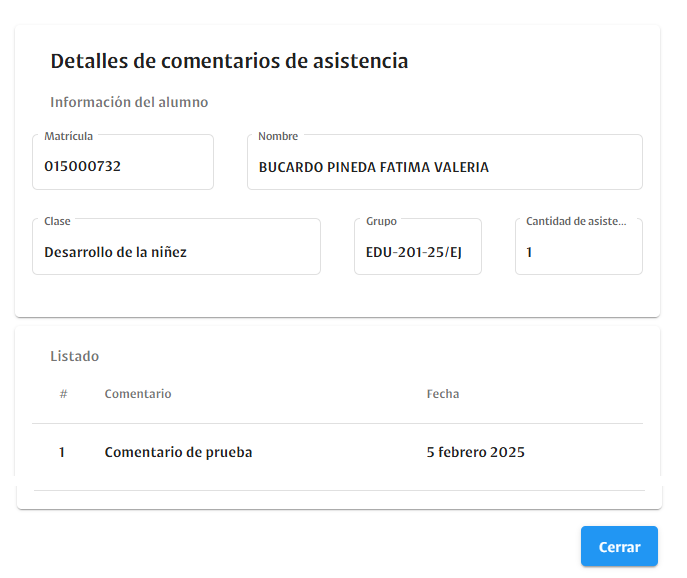Click the Cerrar button
This screenshot has width=687, height=578.
pyautogui.click(x=619, y=546)
